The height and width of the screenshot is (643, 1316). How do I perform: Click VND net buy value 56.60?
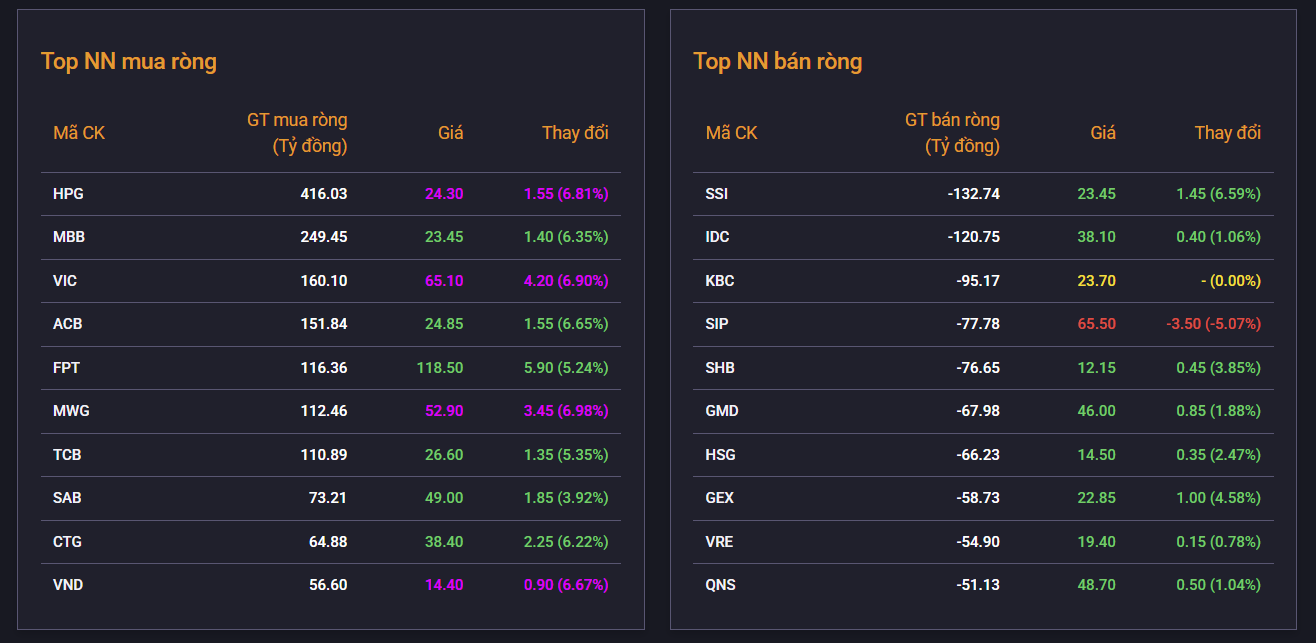click(328, 585)
